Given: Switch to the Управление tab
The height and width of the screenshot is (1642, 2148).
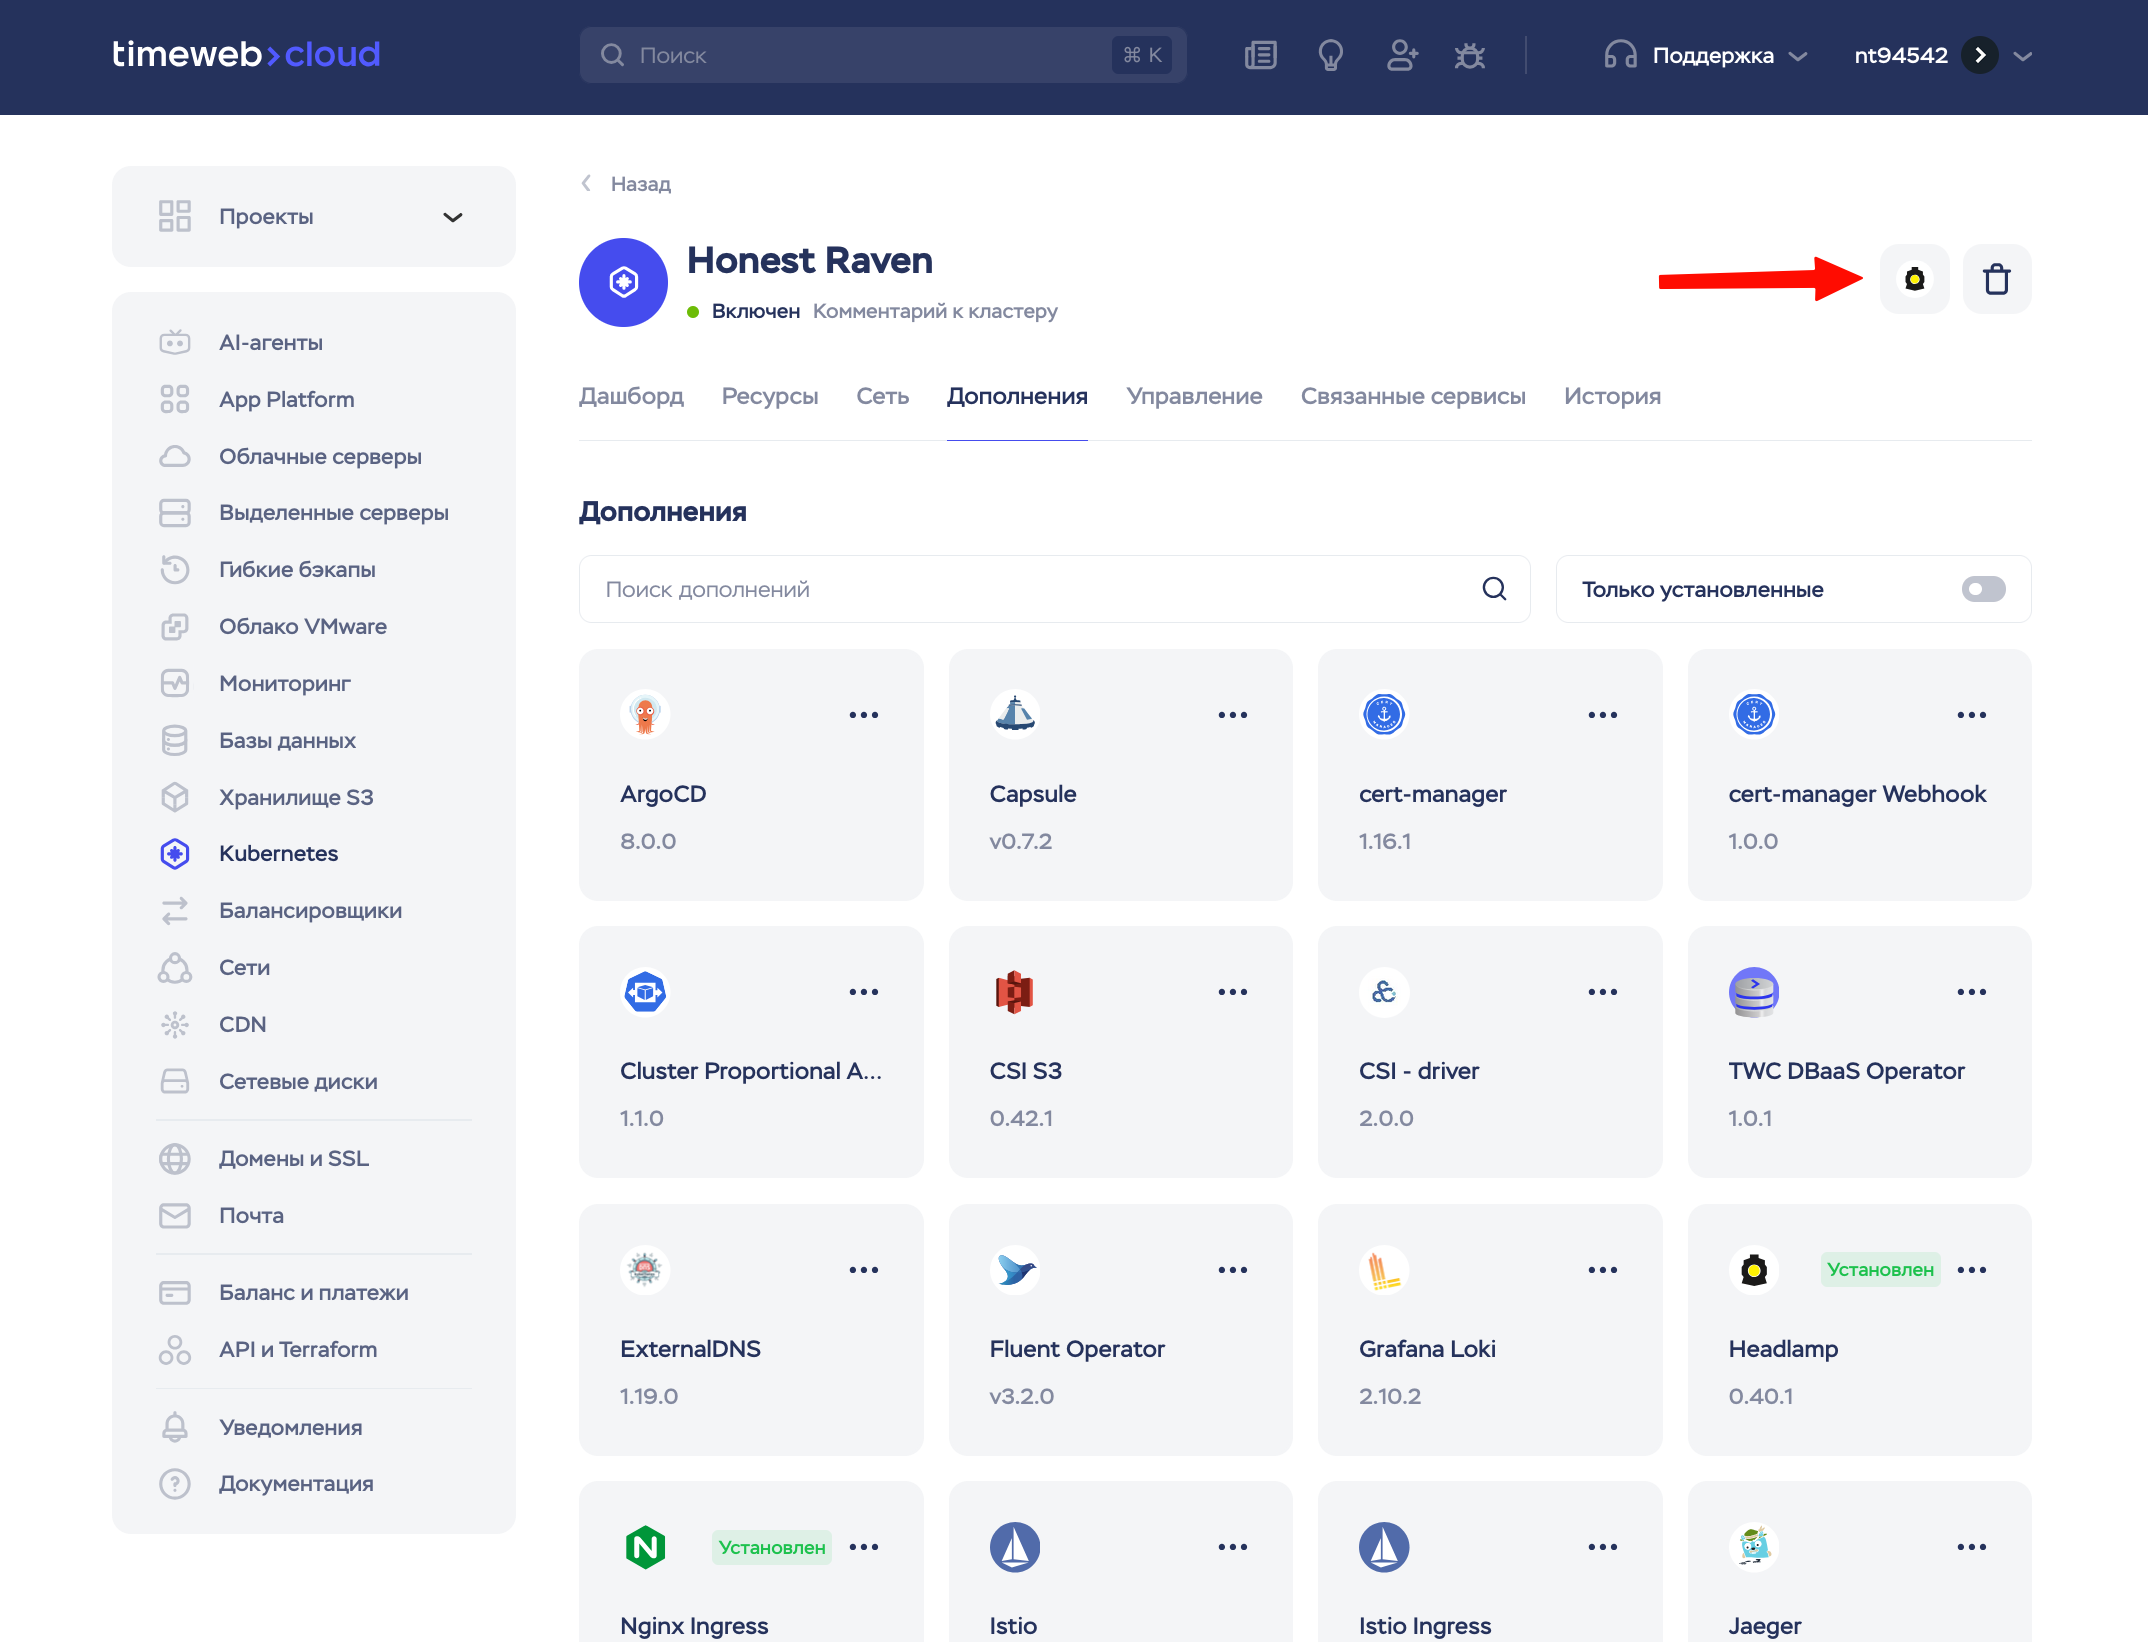Looking at the screenshot, I should point(1193,396).
